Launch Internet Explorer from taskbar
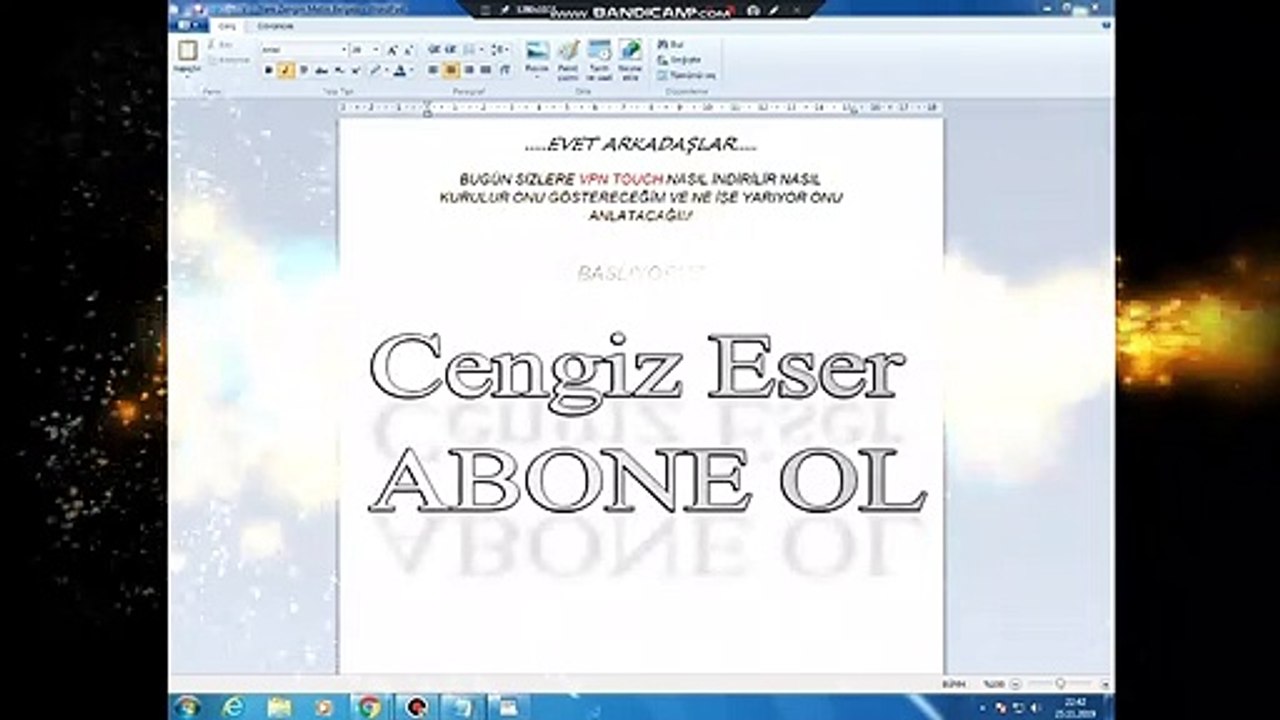The height and width of the screenshot is (720, 1280). click(233, 707)
